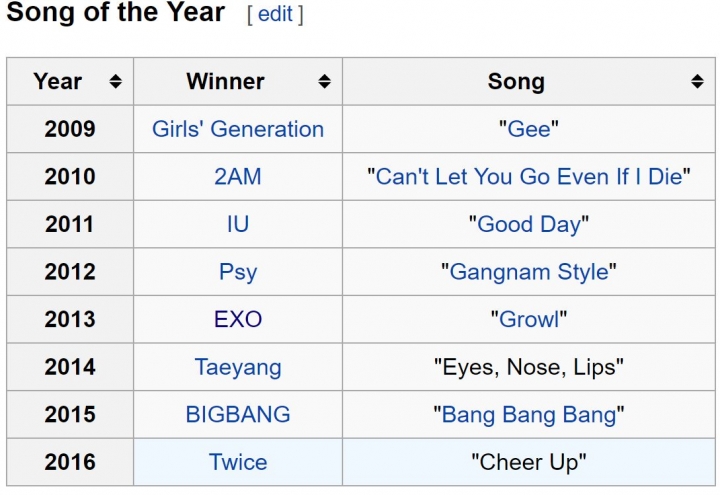Open EXO artist link

(x=238, y=320)
